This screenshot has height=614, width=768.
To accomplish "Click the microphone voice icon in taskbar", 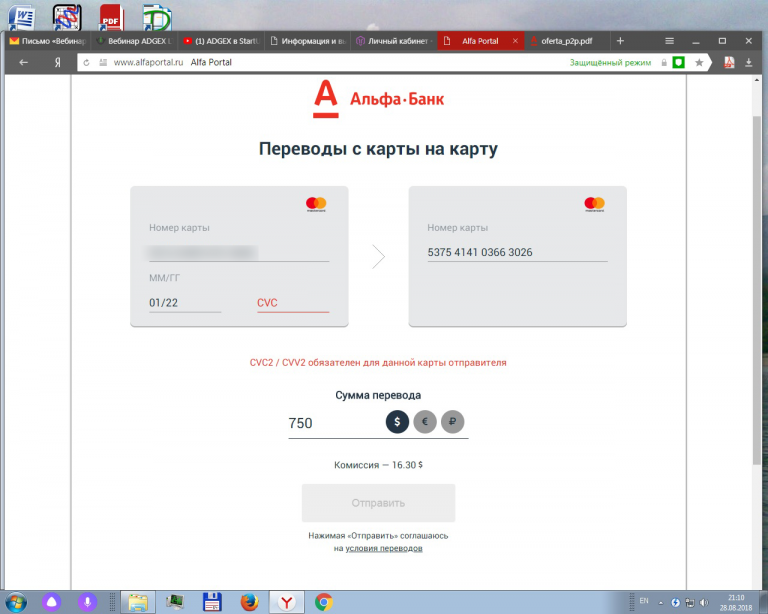I will [x=87, y=602].
